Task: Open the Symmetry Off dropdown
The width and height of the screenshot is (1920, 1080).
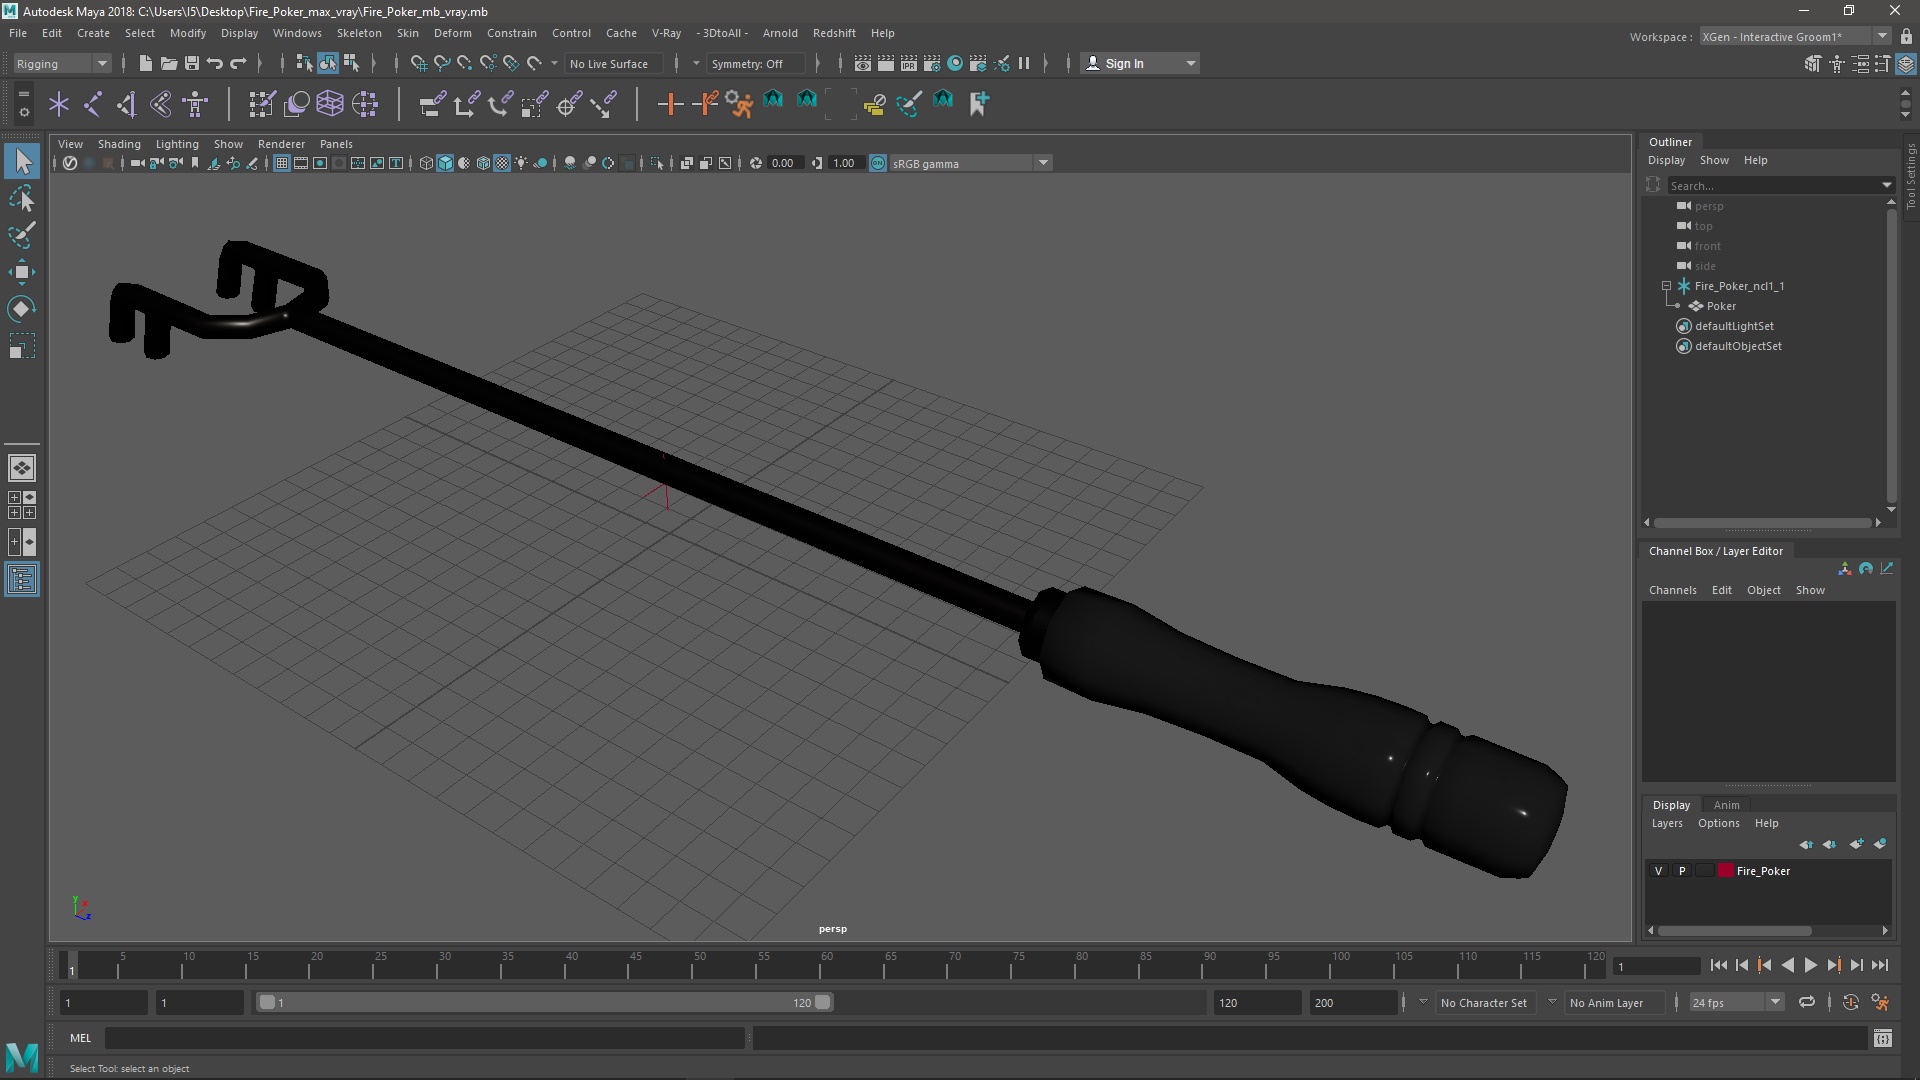Action: (756, 63)
